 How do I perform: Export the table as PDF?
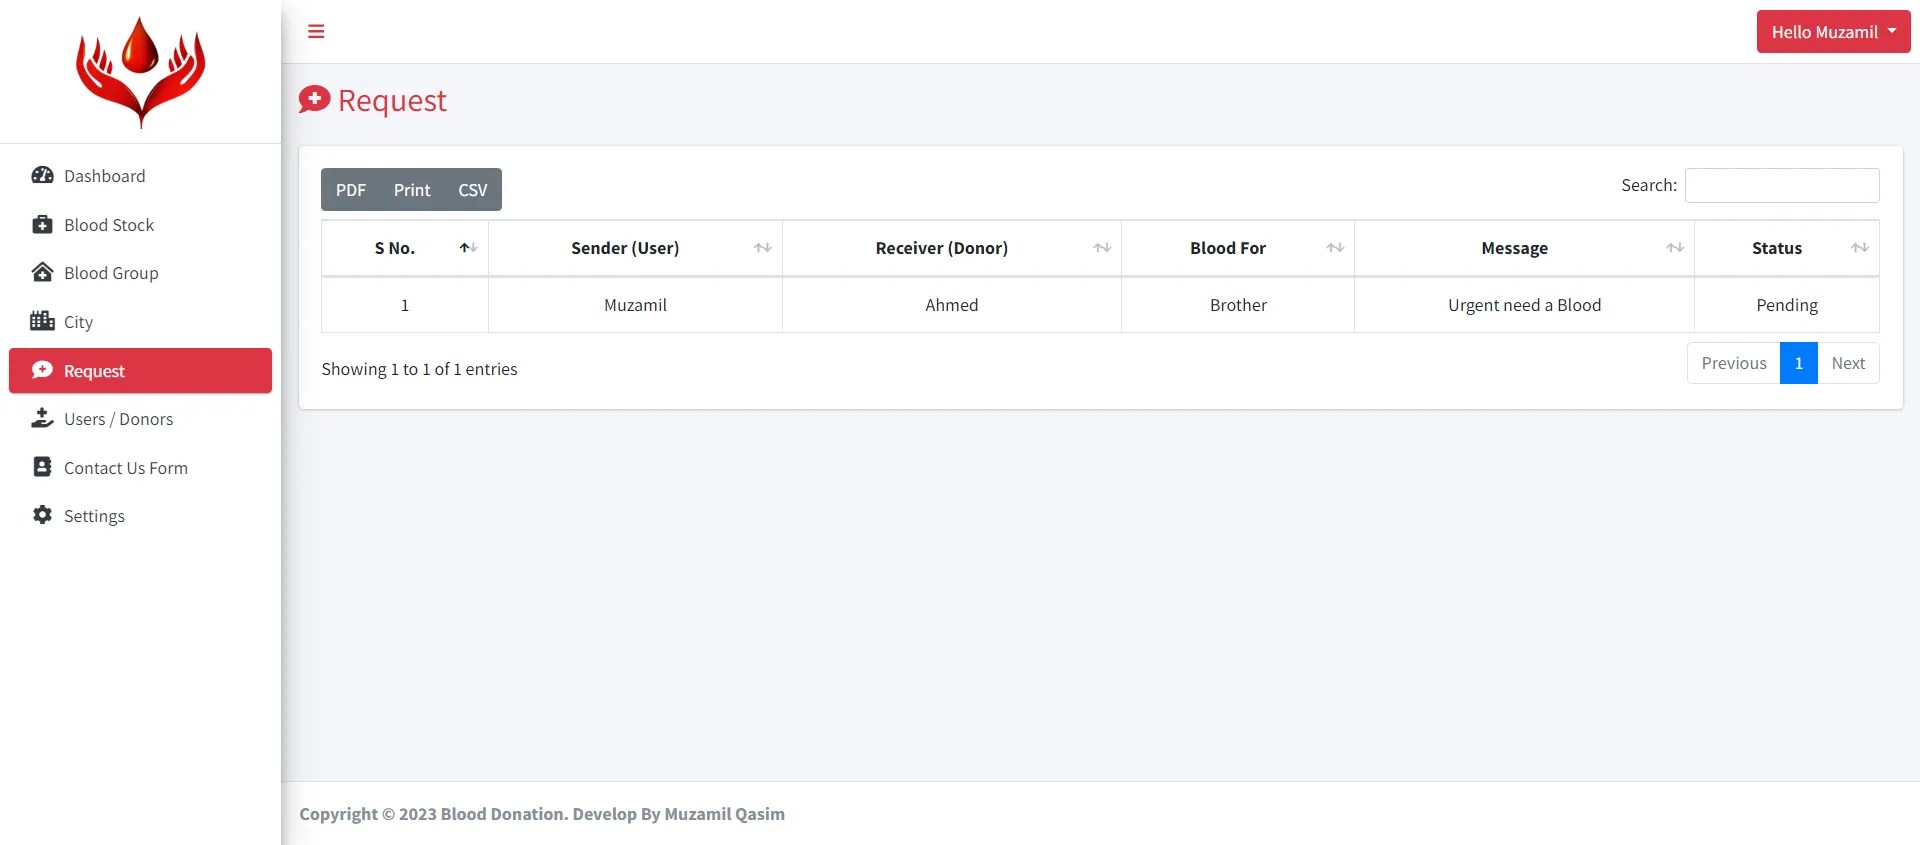[351, 190]
